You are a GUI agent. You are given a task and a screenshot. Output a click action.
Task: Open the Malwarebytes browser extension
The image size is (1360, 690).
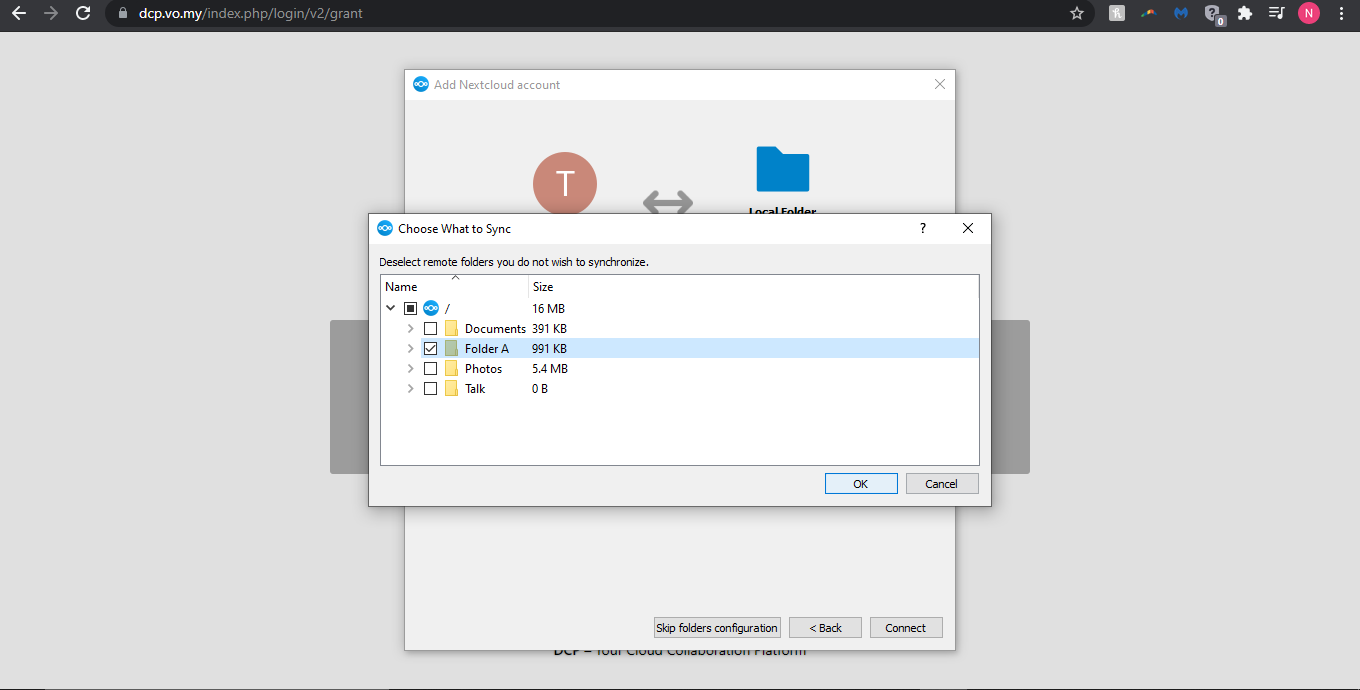click(1181, 14)
